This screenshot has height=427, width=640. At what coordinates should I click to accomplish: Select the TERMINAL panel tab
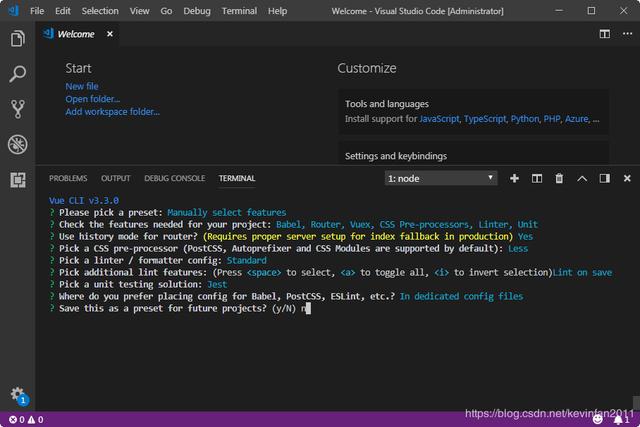click(237, 178)
